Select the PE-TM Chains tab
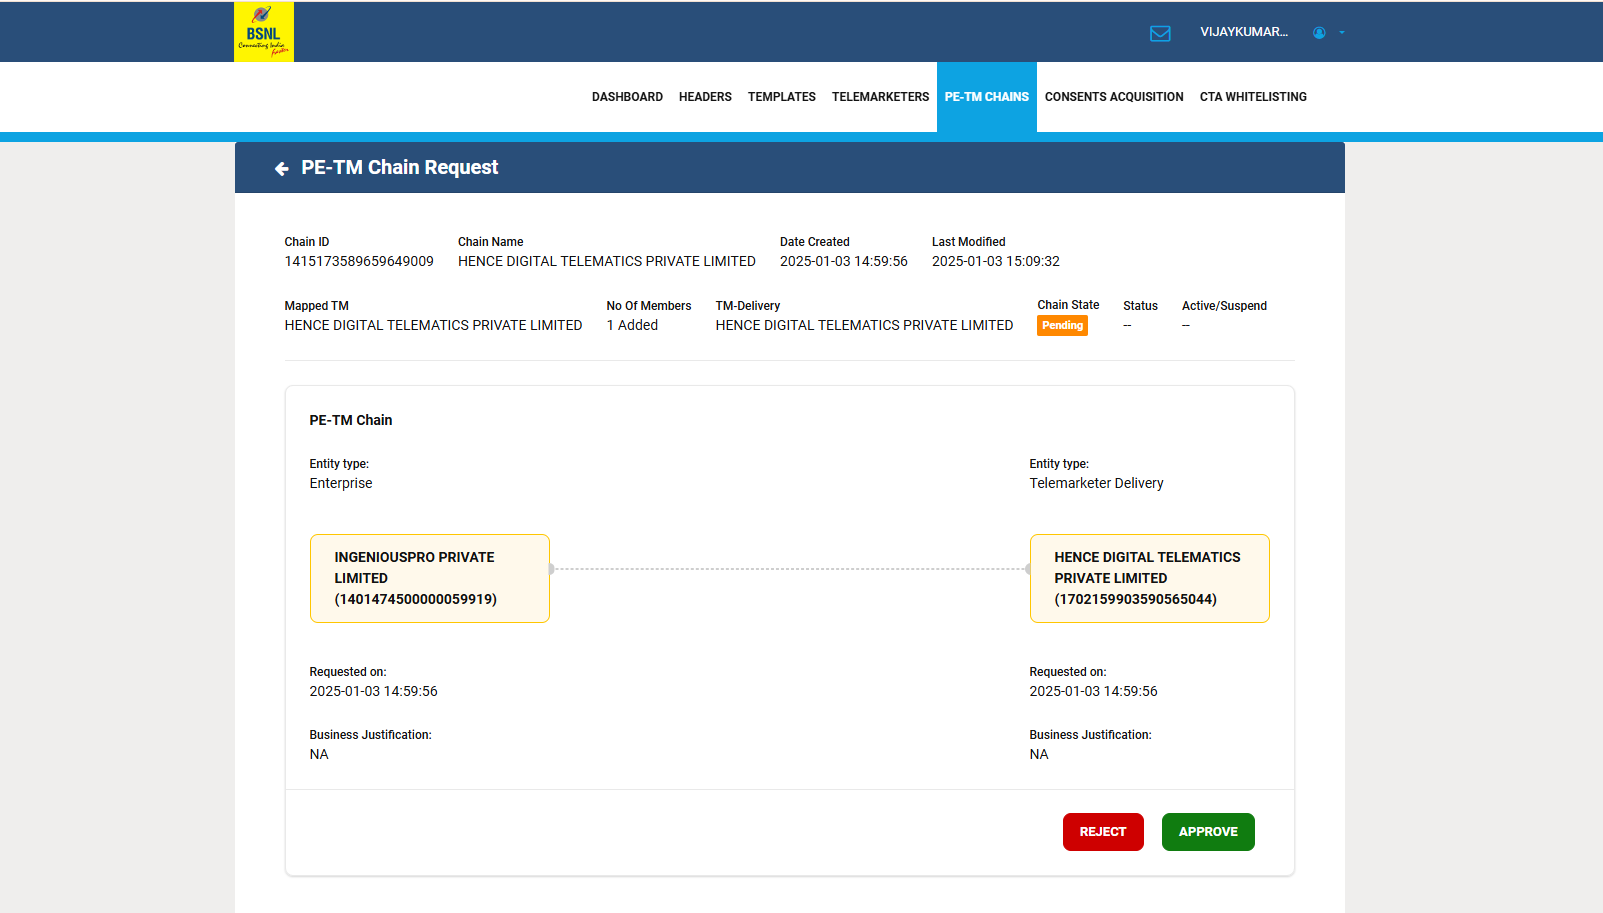Image resolution: width=1603 pixels, height=913 pixels. pyautogui.click(x=987, y=97)
